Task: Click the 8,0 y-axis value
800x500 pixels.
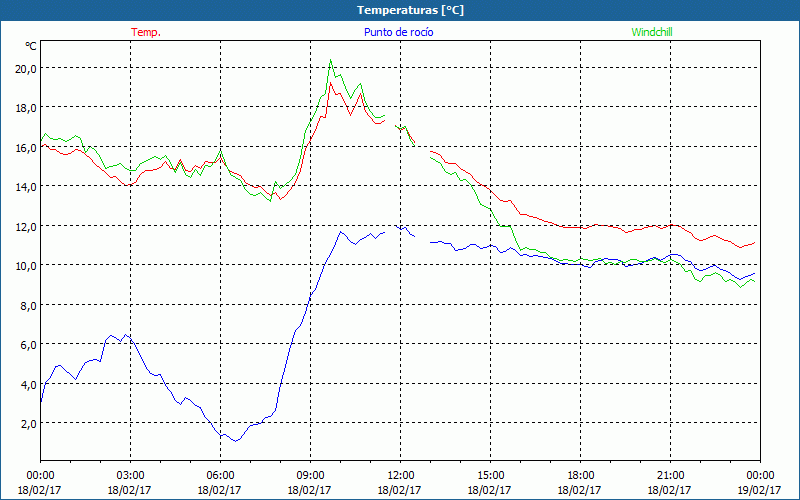Action: (x=28, y=306)
